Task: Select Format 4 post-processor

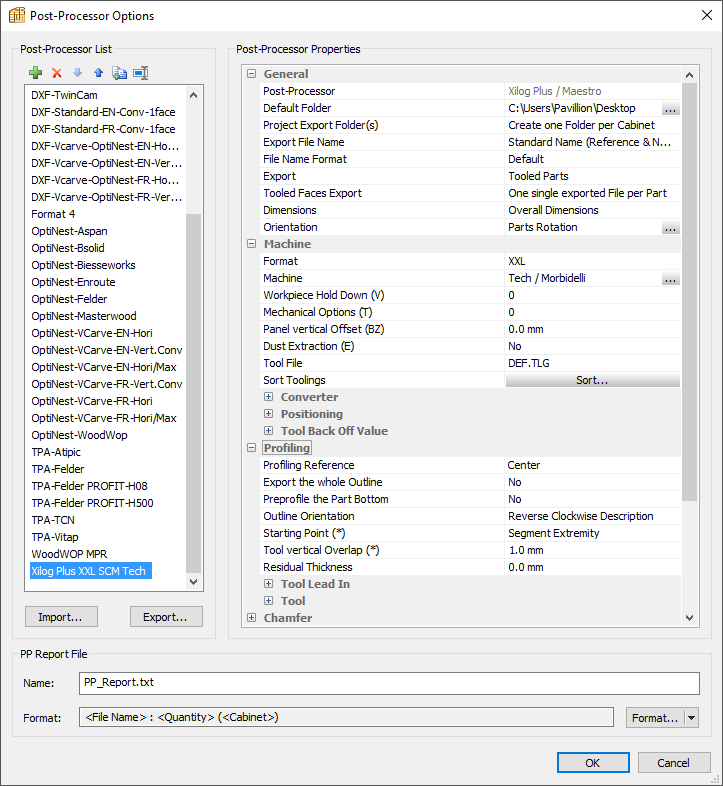Action: click(x=53, y=214)
